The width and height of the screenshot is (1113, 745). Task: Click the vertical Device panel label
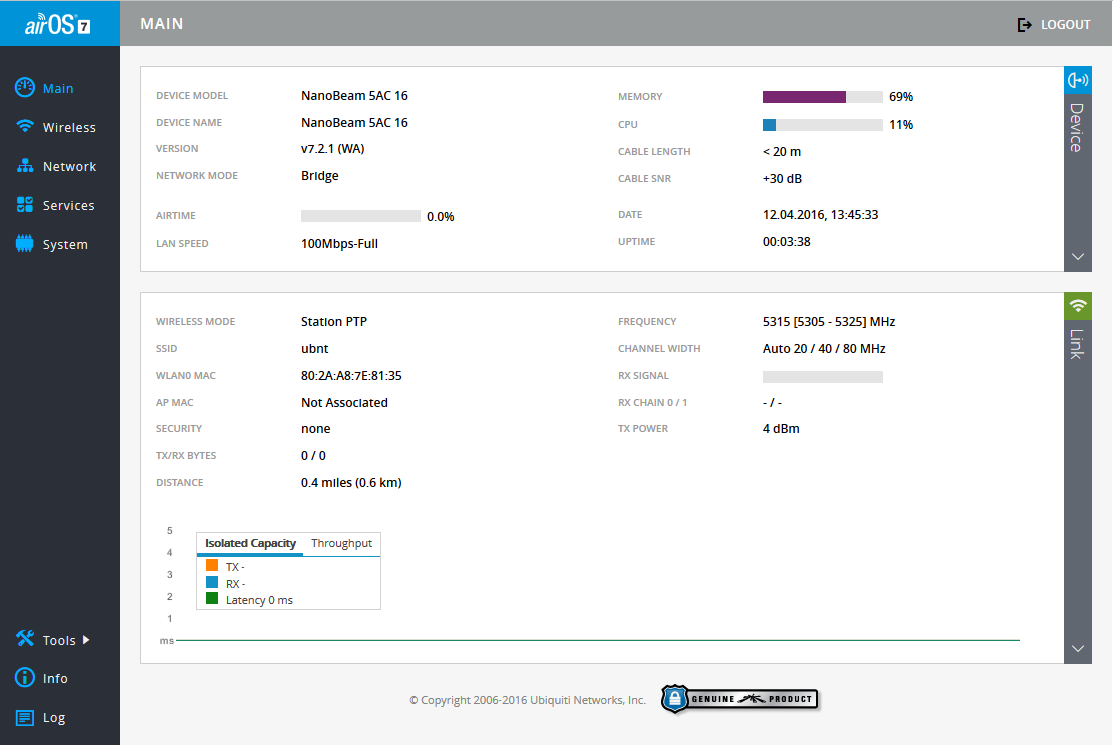pyautogui.click(x=1077, y=128)
